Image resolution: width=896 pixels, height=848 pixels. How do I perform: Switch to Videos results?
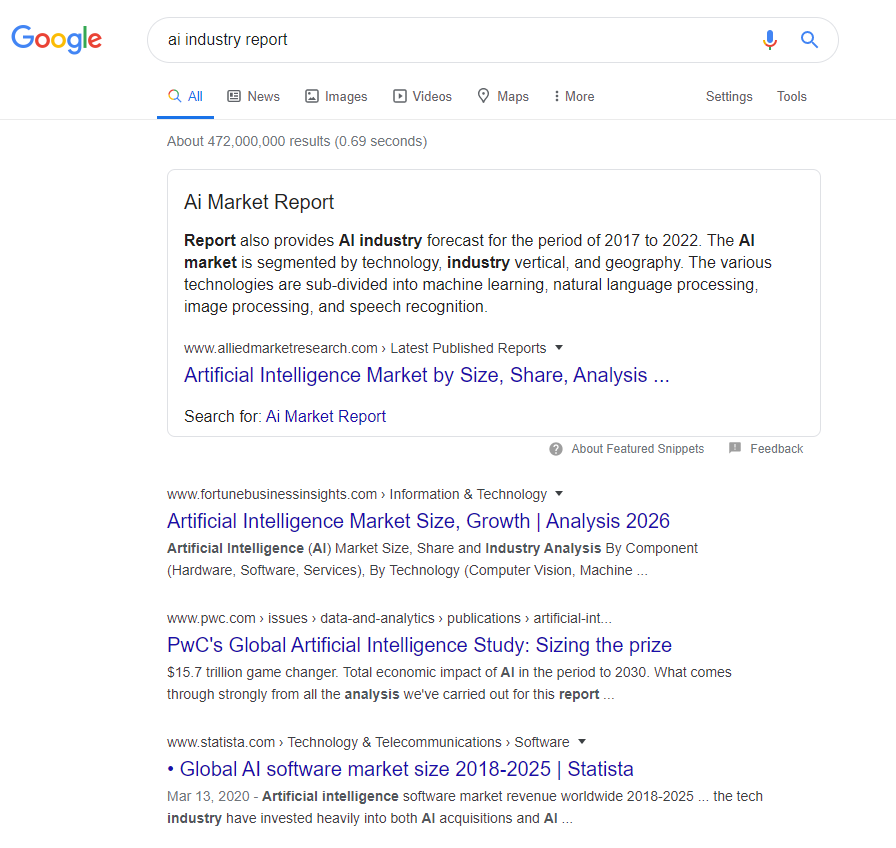tap(422, 97)
